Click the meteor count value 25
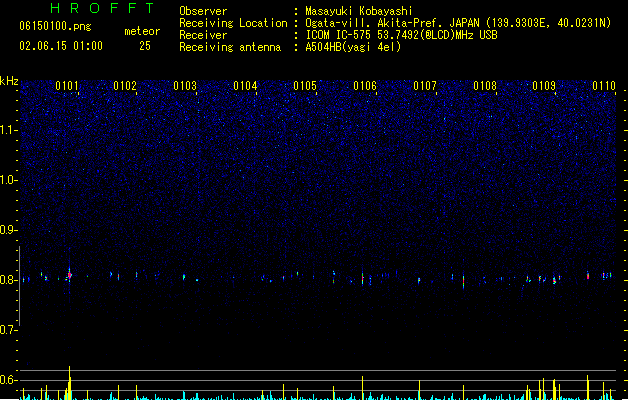The height and width of the screenshot is (400, 629). pyautogui.click(x=145, y=46)
